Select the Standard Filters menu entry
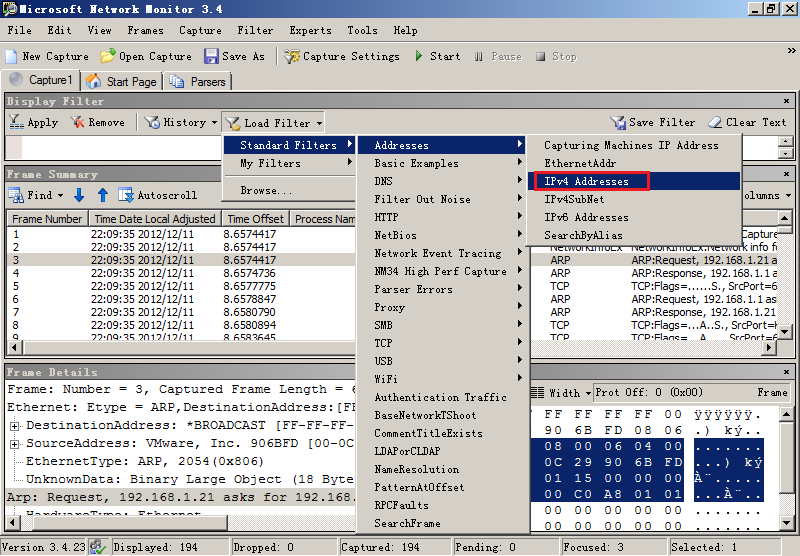The image size is (800, 556). click(289, 145)
